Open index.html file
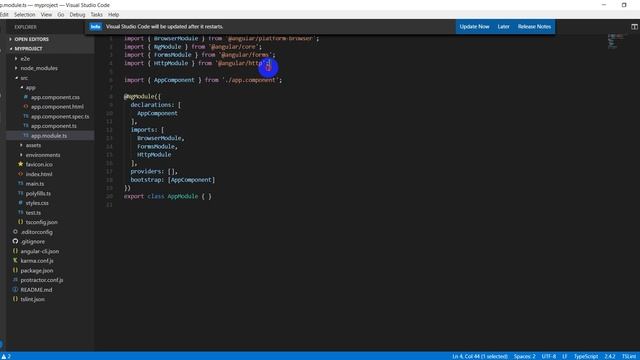The width and height of the screenshot is (640, 360). click(39, 174)
